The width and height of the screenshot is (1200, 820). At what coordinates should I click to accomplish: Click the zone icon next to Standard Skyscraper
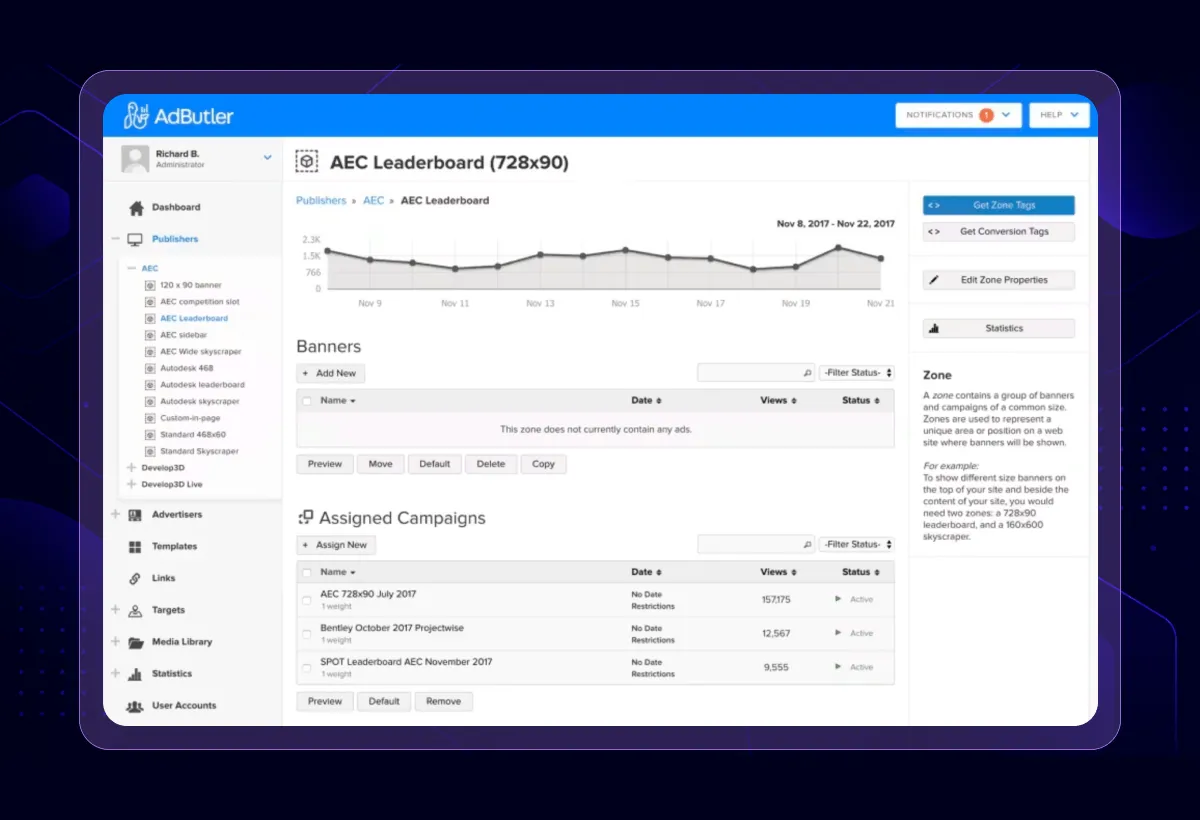(150, 452)
